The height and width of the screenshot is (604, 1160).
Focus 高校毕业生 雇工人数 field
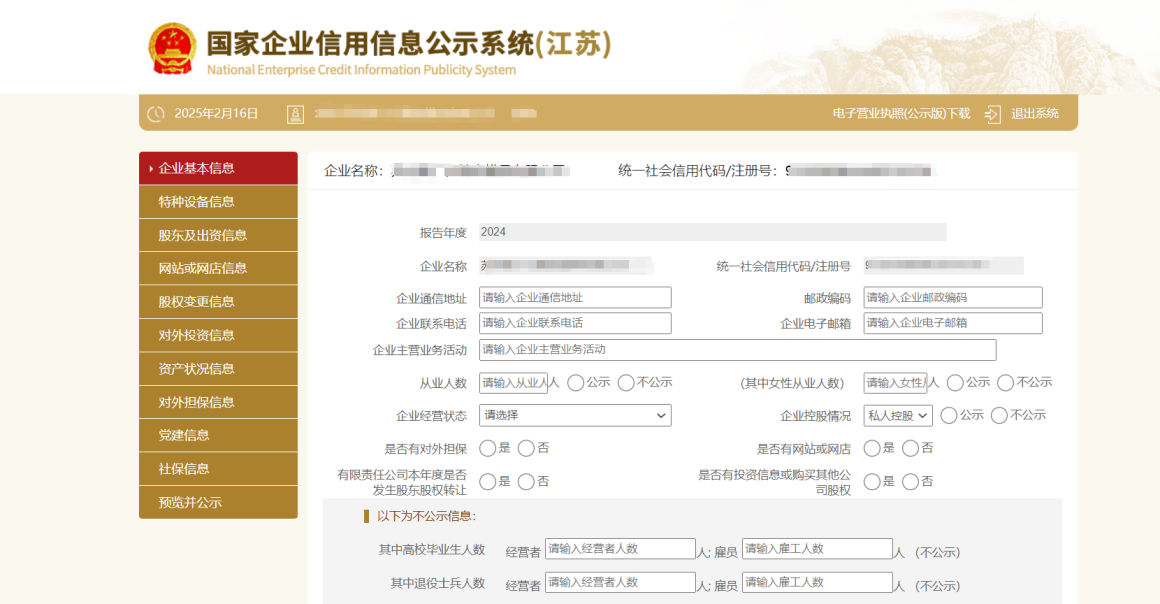pos(817,548)
